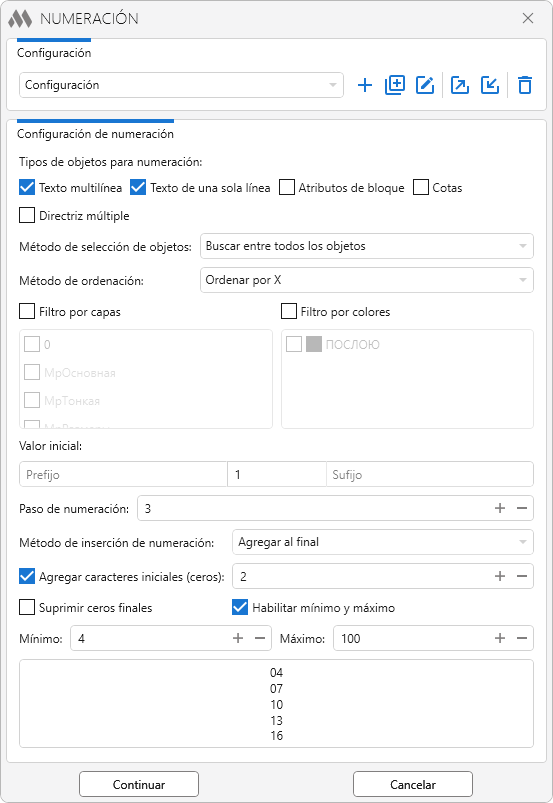Click the Prefijo input field
553x803 pixels.
(123, 474)
